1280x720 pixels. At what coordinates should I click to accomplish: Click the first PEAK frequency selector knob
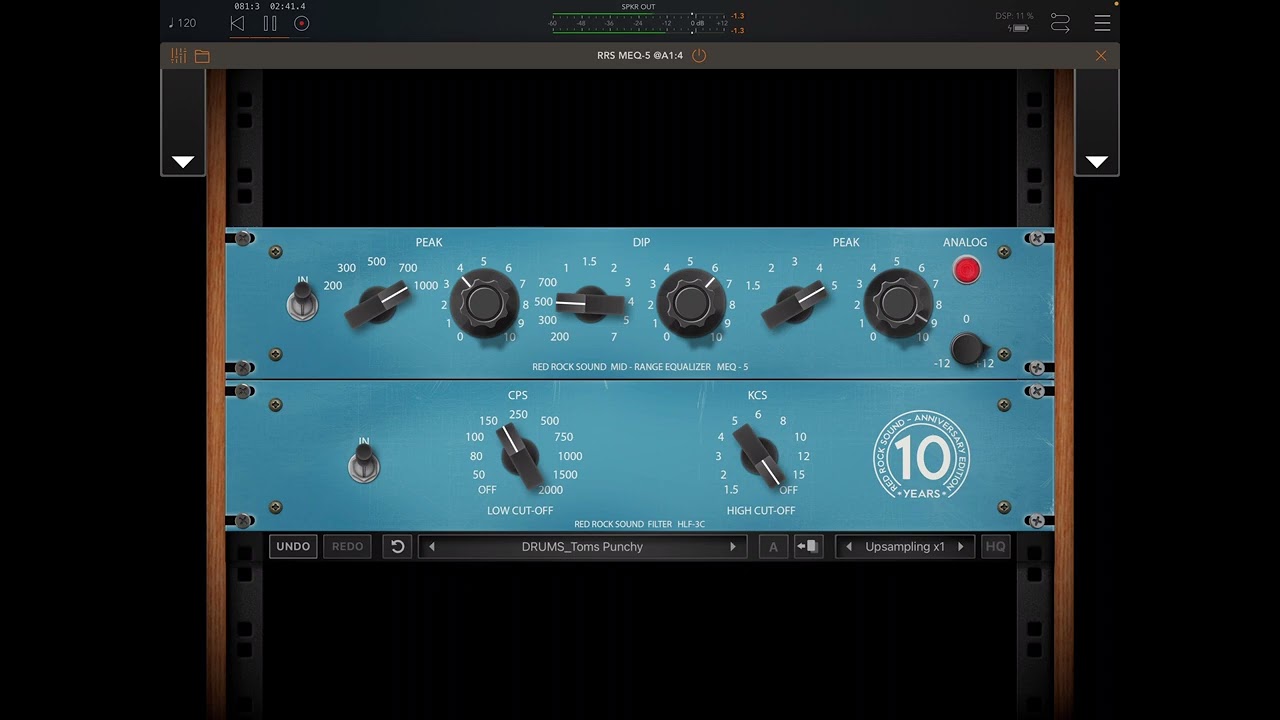[377, 304]
